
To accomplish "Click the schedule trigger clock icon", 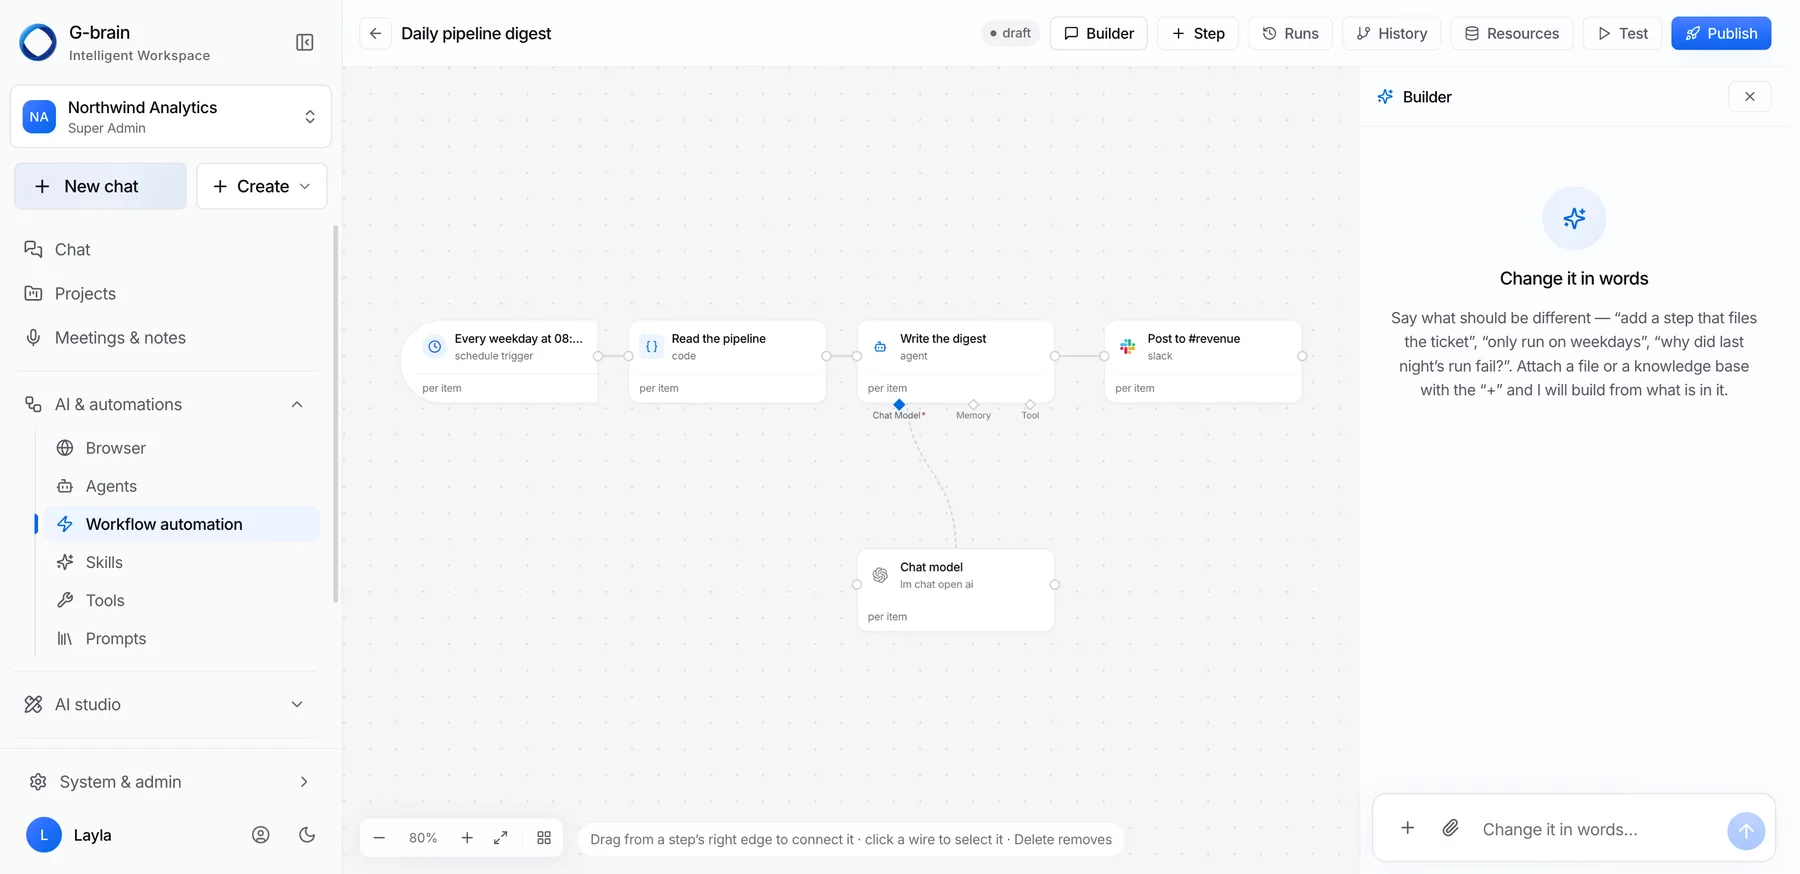I will click(435, 347).
